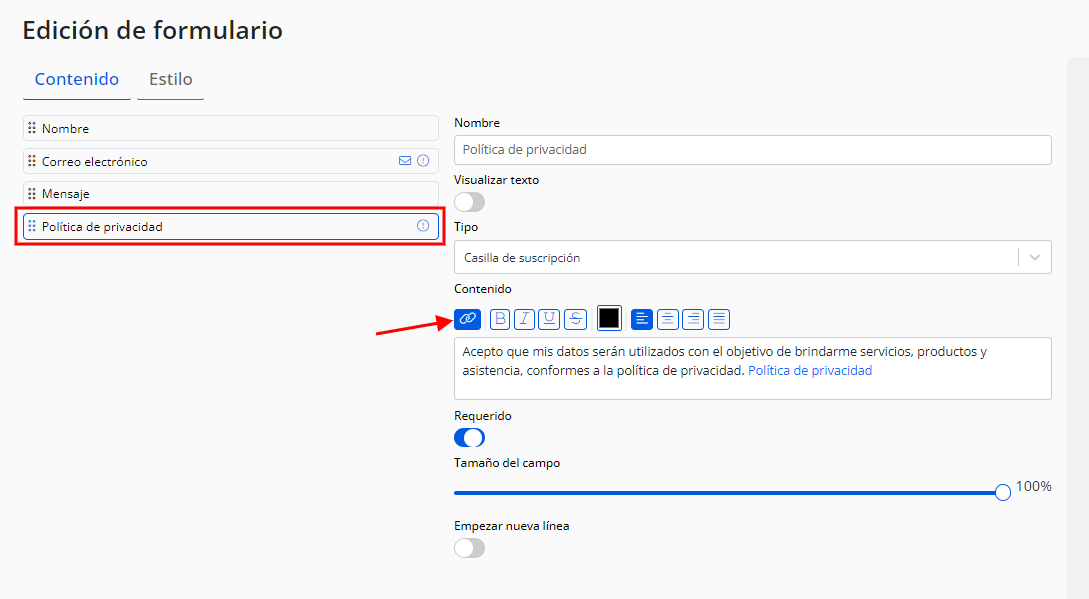
Task: Center-align the content text
Action: coord(667,319)
